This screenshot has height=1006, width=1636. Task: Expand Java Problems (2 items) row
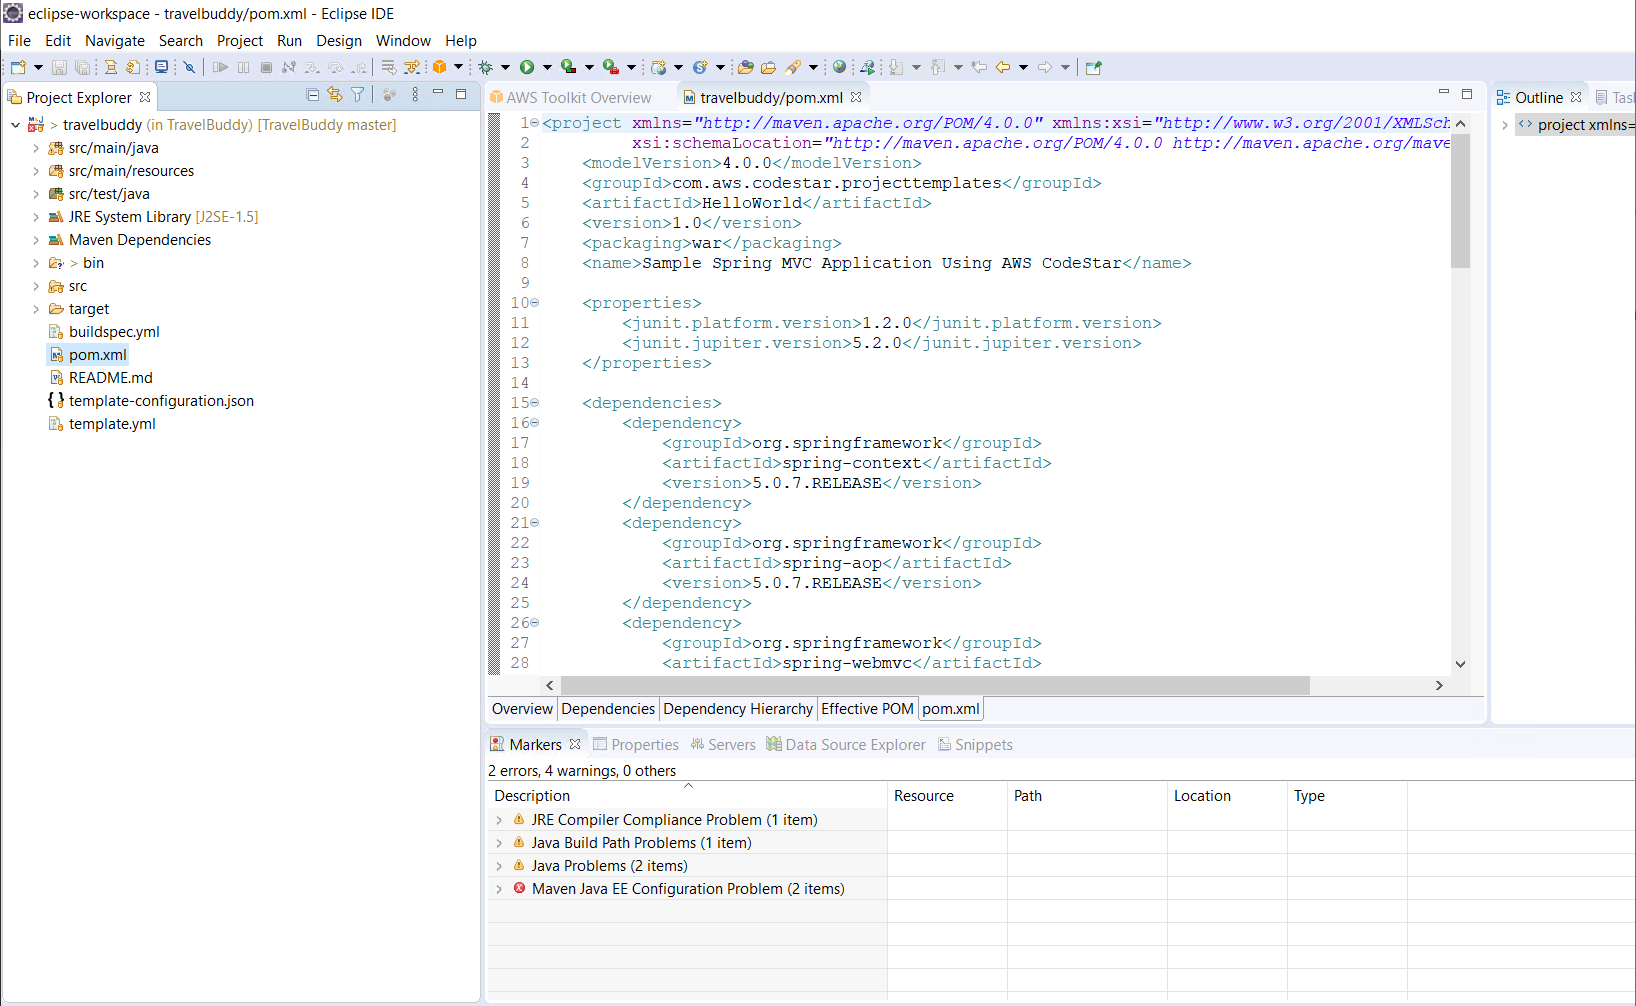tap(499, 866)
